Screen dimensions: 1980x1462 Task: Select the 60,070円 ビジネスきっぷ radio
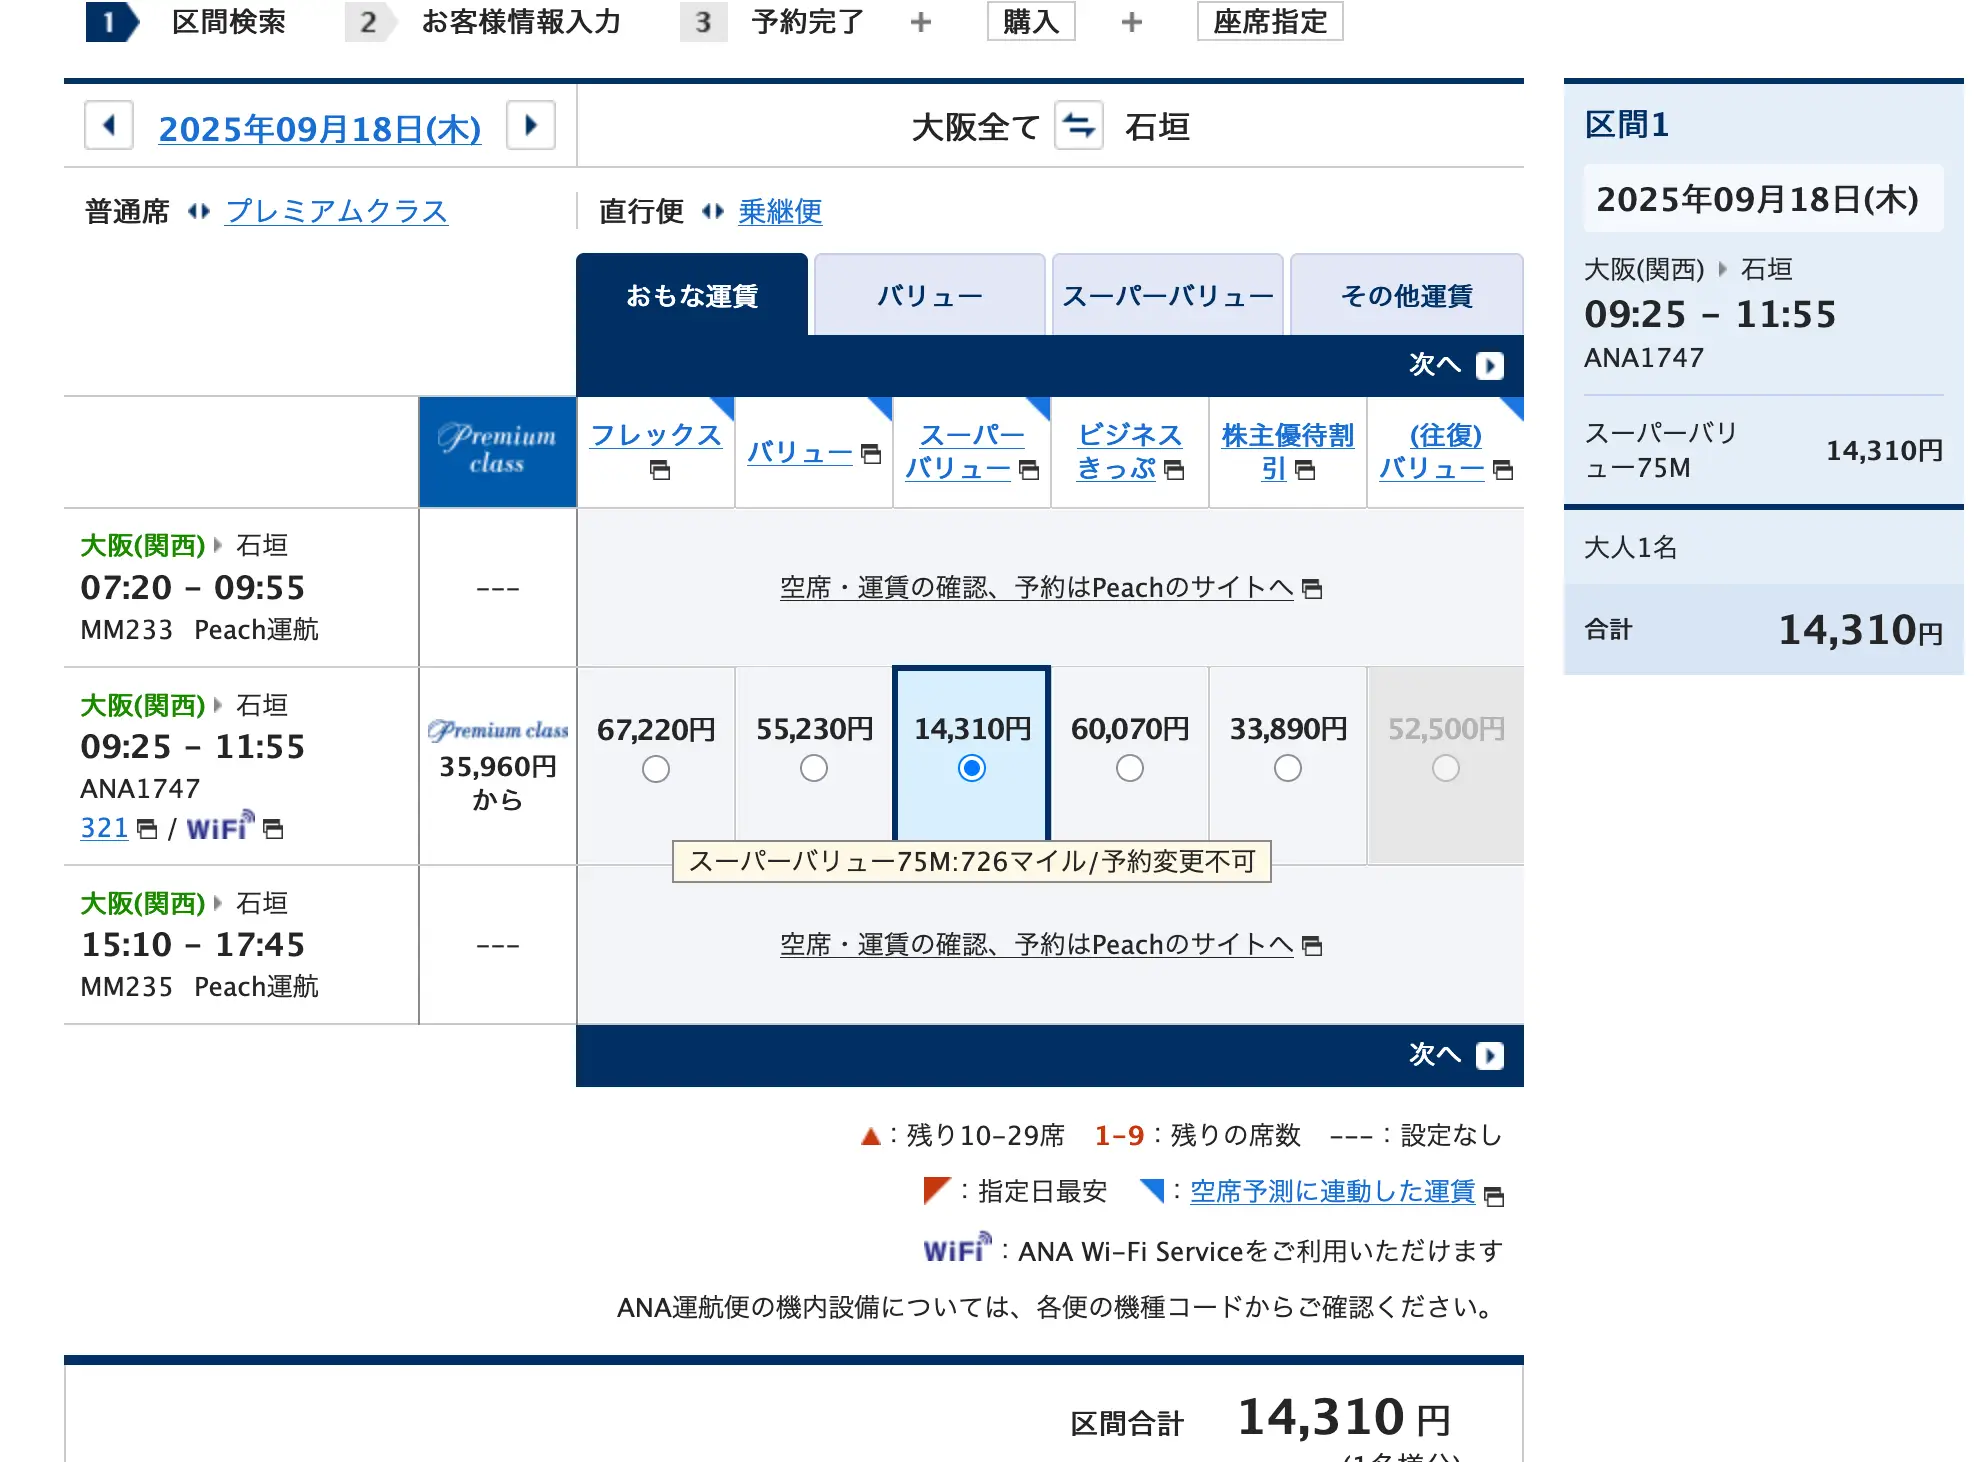pyautogui.click(x=1130, y=769)
